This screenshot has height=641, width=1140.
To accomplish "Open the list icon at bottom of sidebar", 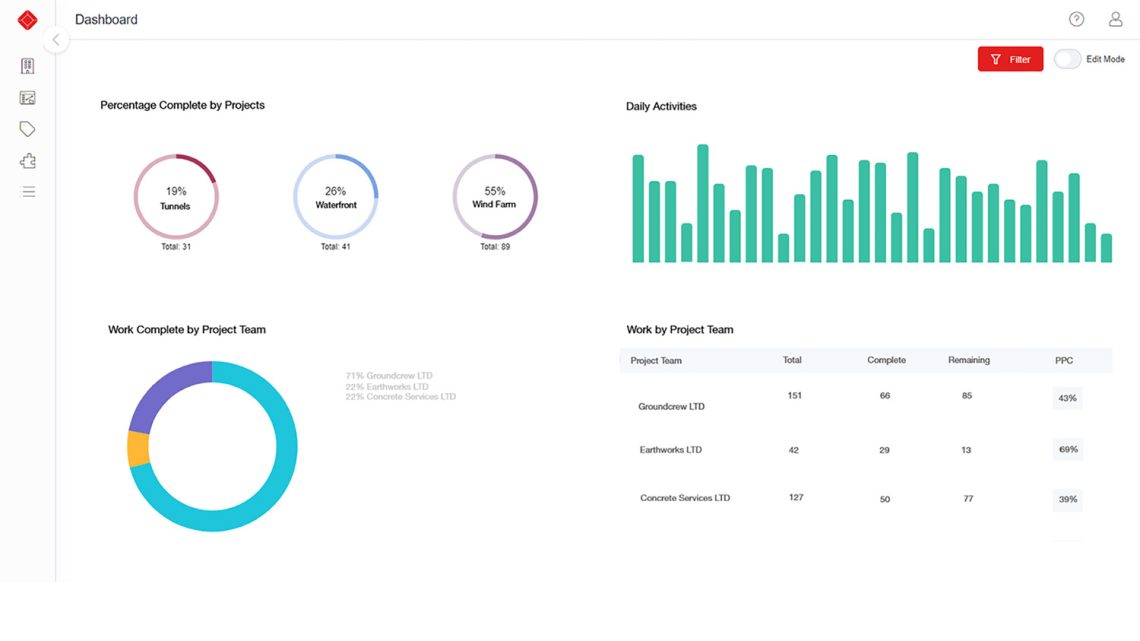I will (27, 191).
